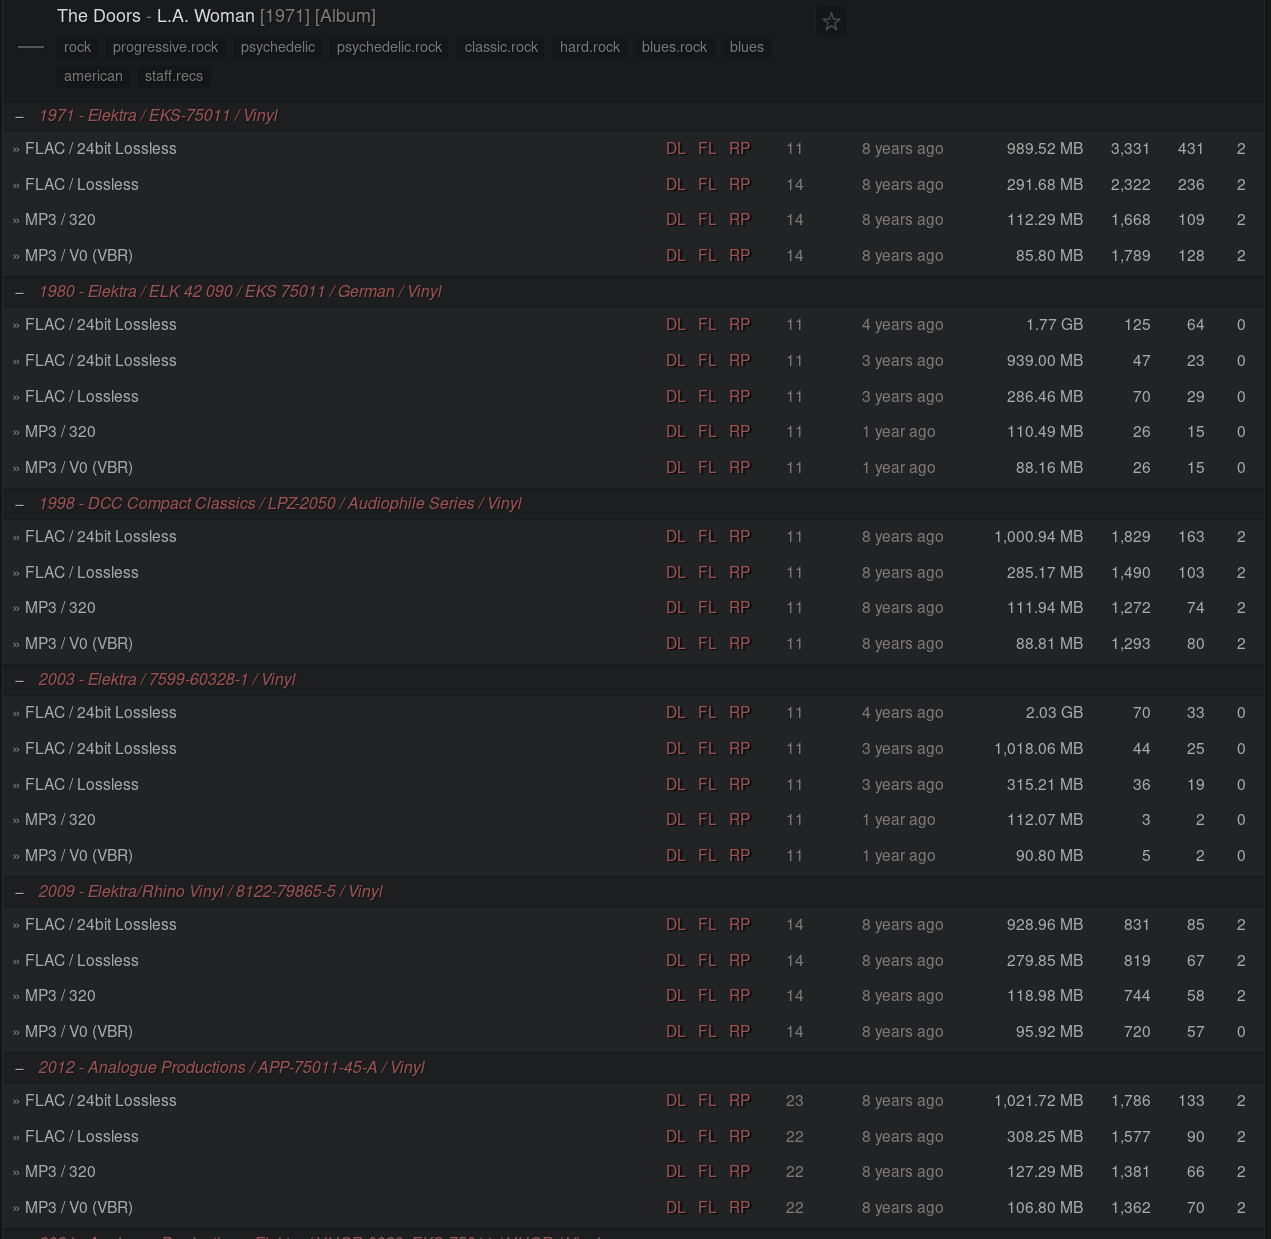Click DL for the 88.81 MB torrent
Screen dimensions: 1271x1239
pos(676,643)
